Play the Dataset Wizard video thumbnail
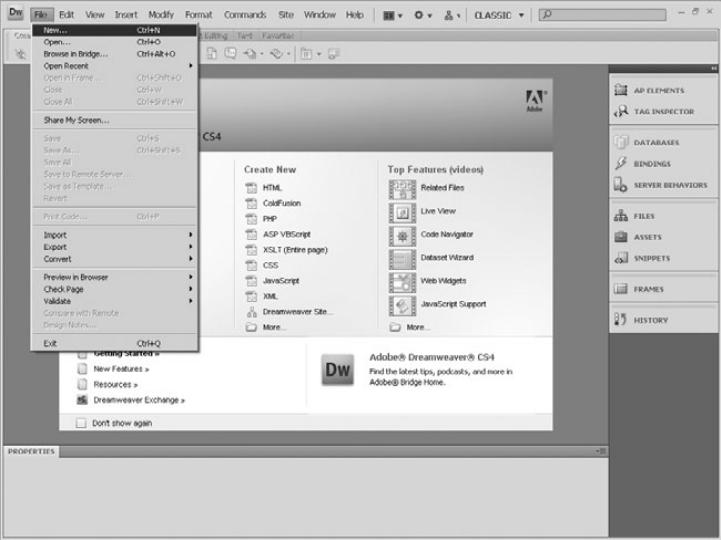This screenshot has width=721, height=540. [x=402, y=259]
